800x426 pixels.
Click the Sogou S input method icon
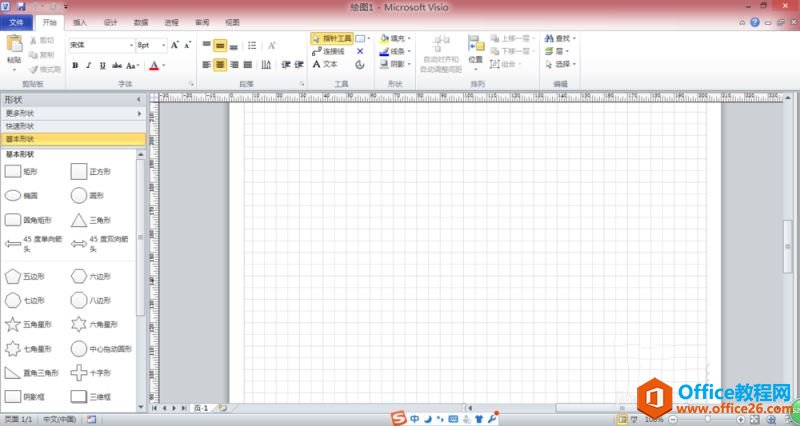coord(398,419)
